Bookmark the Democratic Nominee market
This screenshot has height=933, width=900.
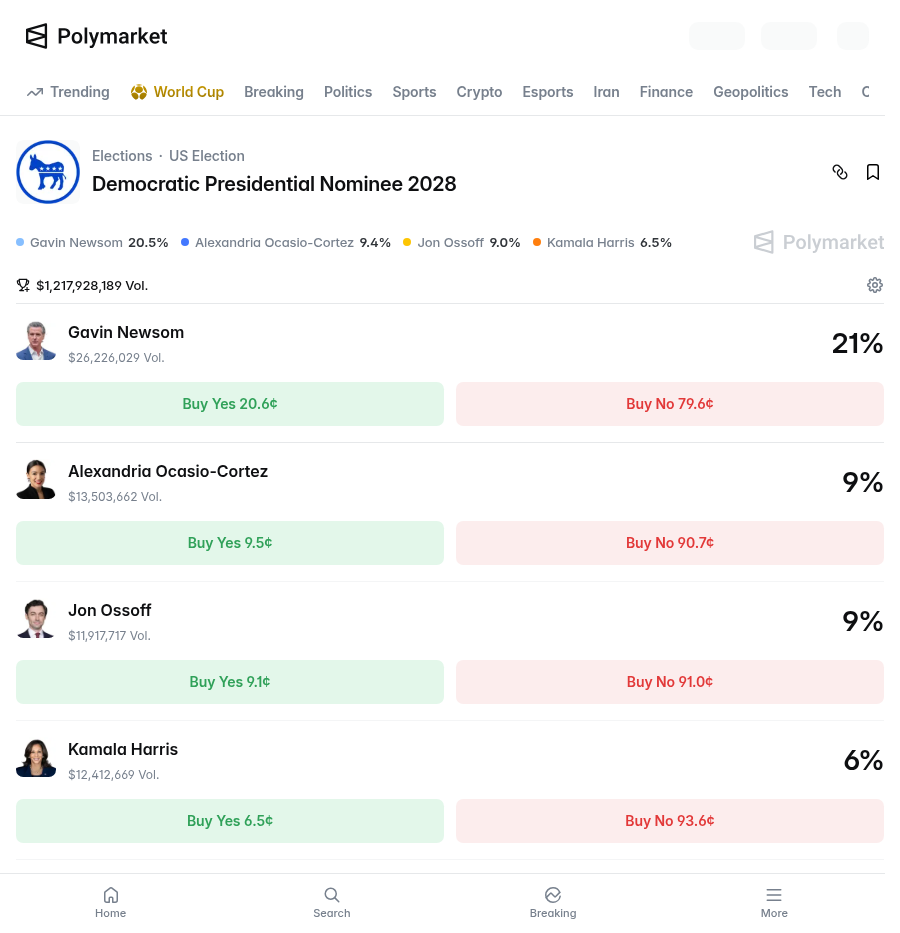873,172
